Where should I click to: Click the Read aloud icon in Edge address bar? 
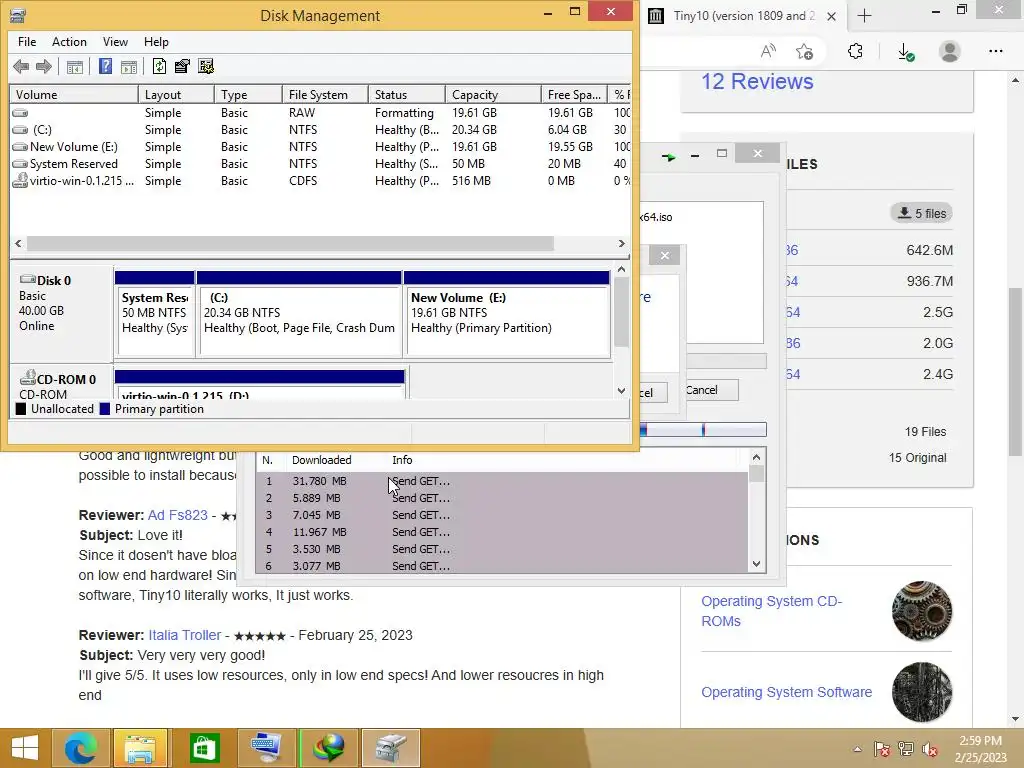pyautogui.click(x=769, y=51)
